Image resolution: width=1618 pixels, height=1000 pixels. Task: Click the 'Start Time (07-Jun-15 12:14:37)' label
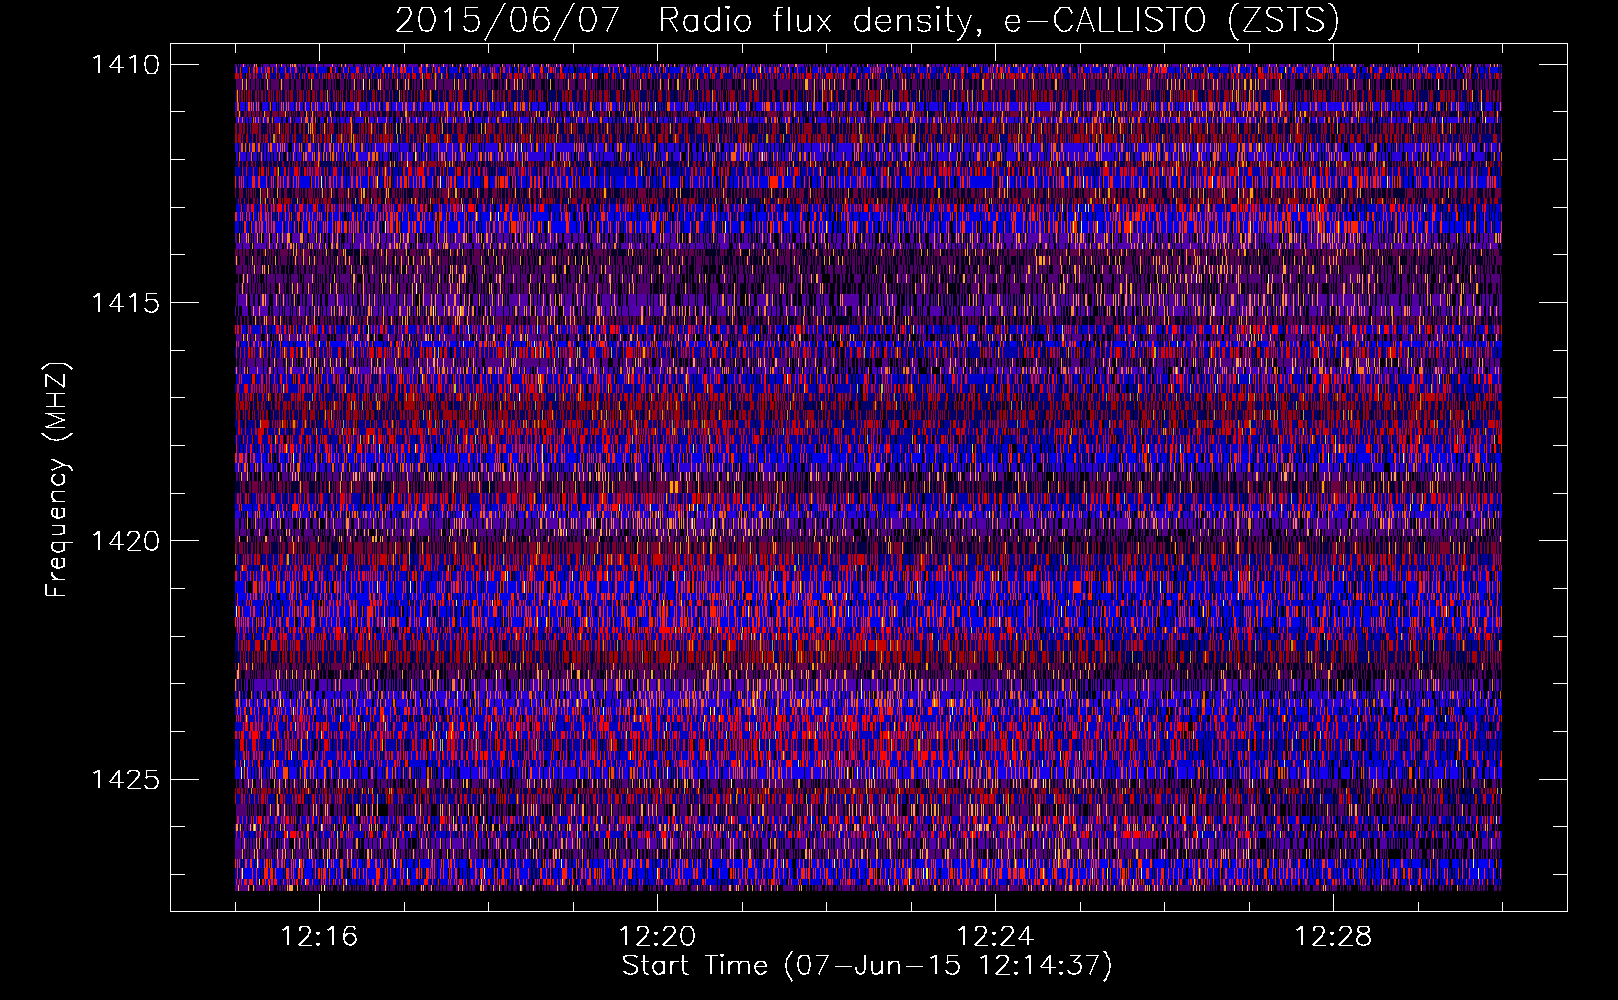(x=867, y=966)
